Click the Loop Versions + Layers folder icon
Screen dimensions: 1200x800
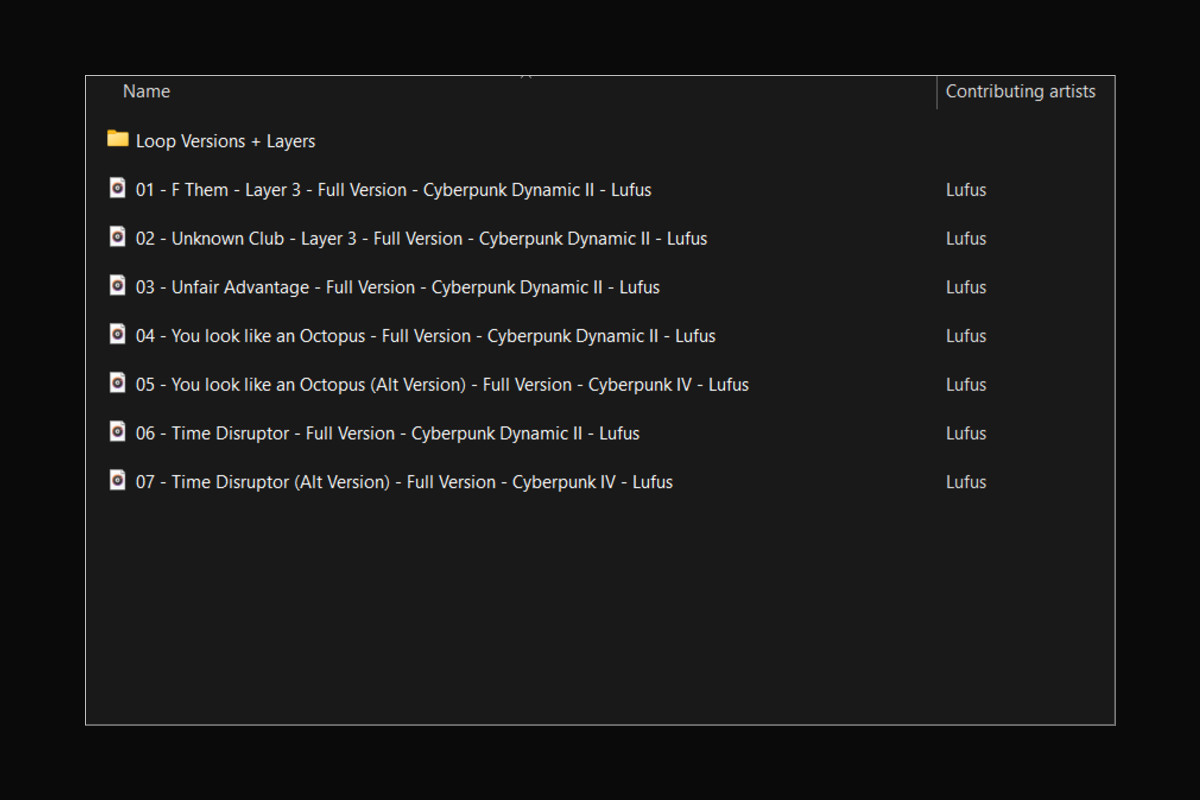[118, 139]
